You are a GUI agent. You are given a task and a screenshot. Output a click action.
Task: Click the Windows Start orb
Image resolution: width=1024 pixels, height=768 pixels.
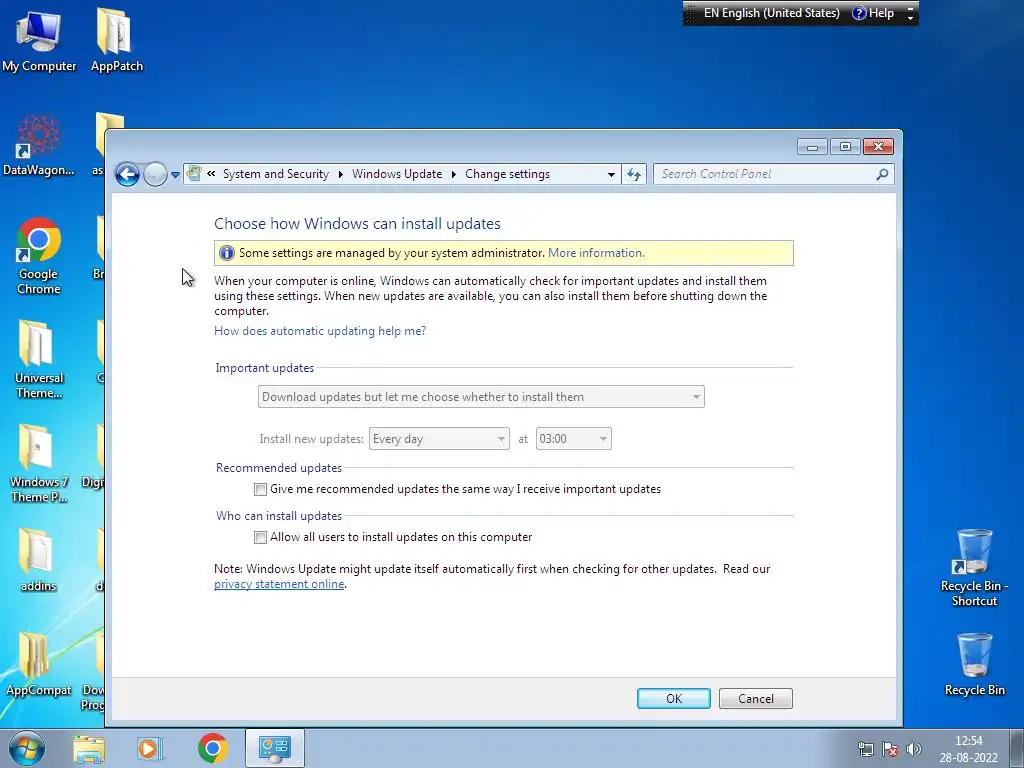click(x=27, y=748)
